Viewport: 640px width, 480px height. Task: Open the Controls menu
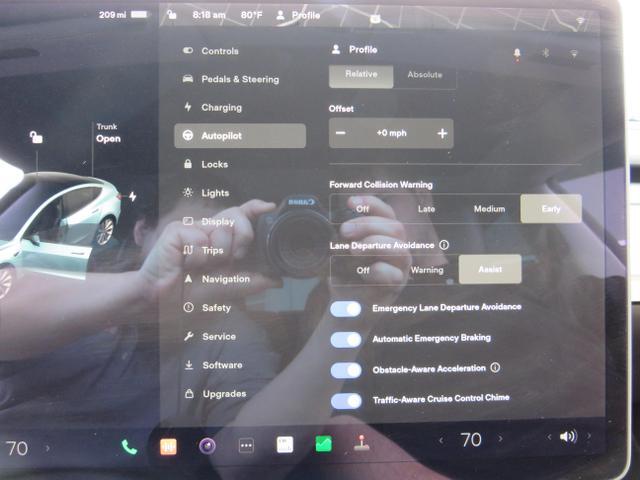[211, 51]
